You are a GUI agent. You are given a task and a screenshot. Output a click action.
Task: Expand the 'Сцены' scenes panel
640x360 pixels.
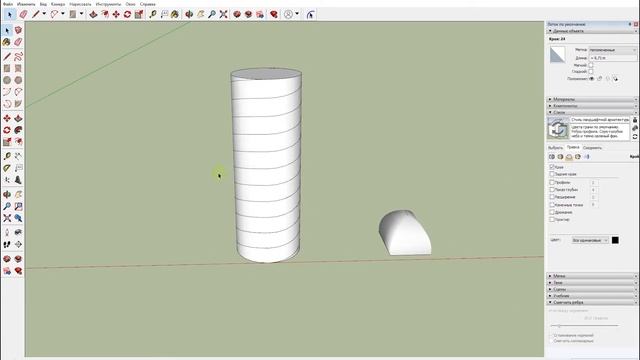coord(592,289)
